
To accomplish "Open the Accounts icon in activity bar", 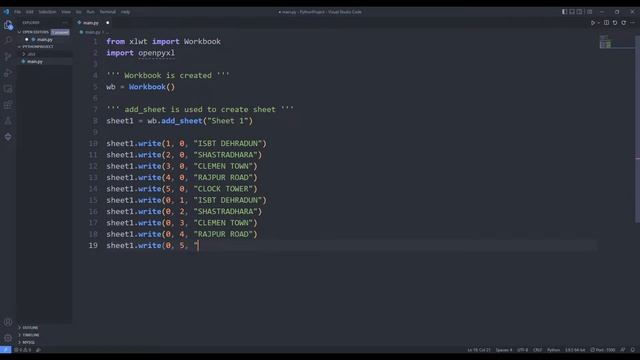I will pos(8,322).
